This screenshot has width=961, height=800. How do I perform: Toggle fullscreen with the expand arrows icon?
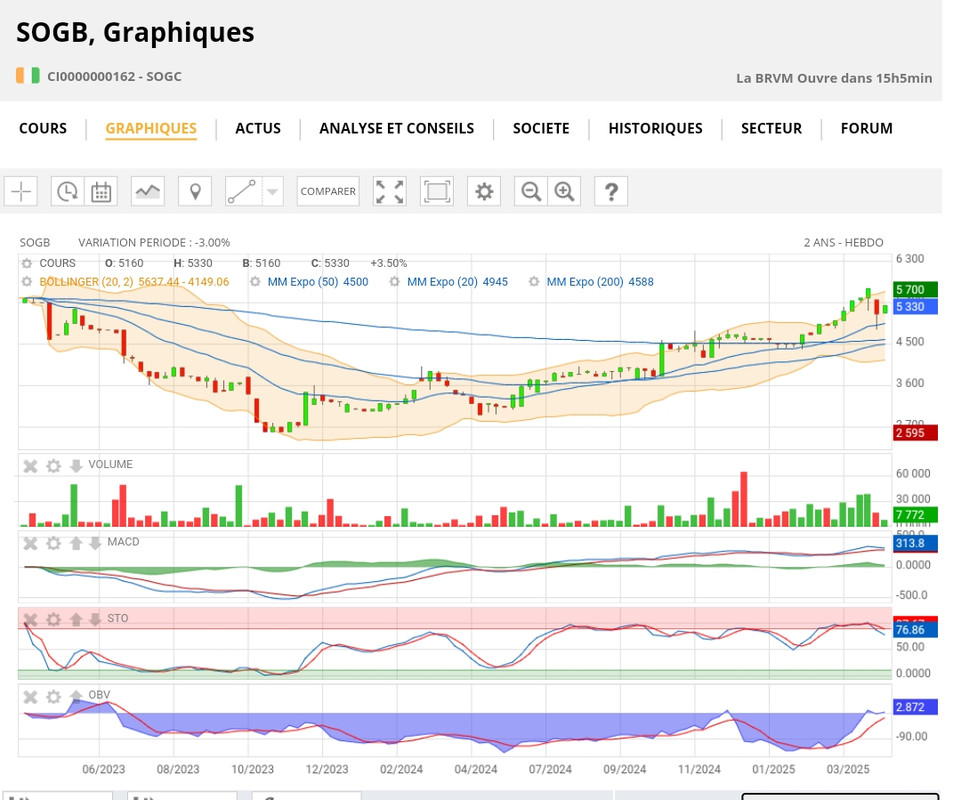tap(390, 191)
